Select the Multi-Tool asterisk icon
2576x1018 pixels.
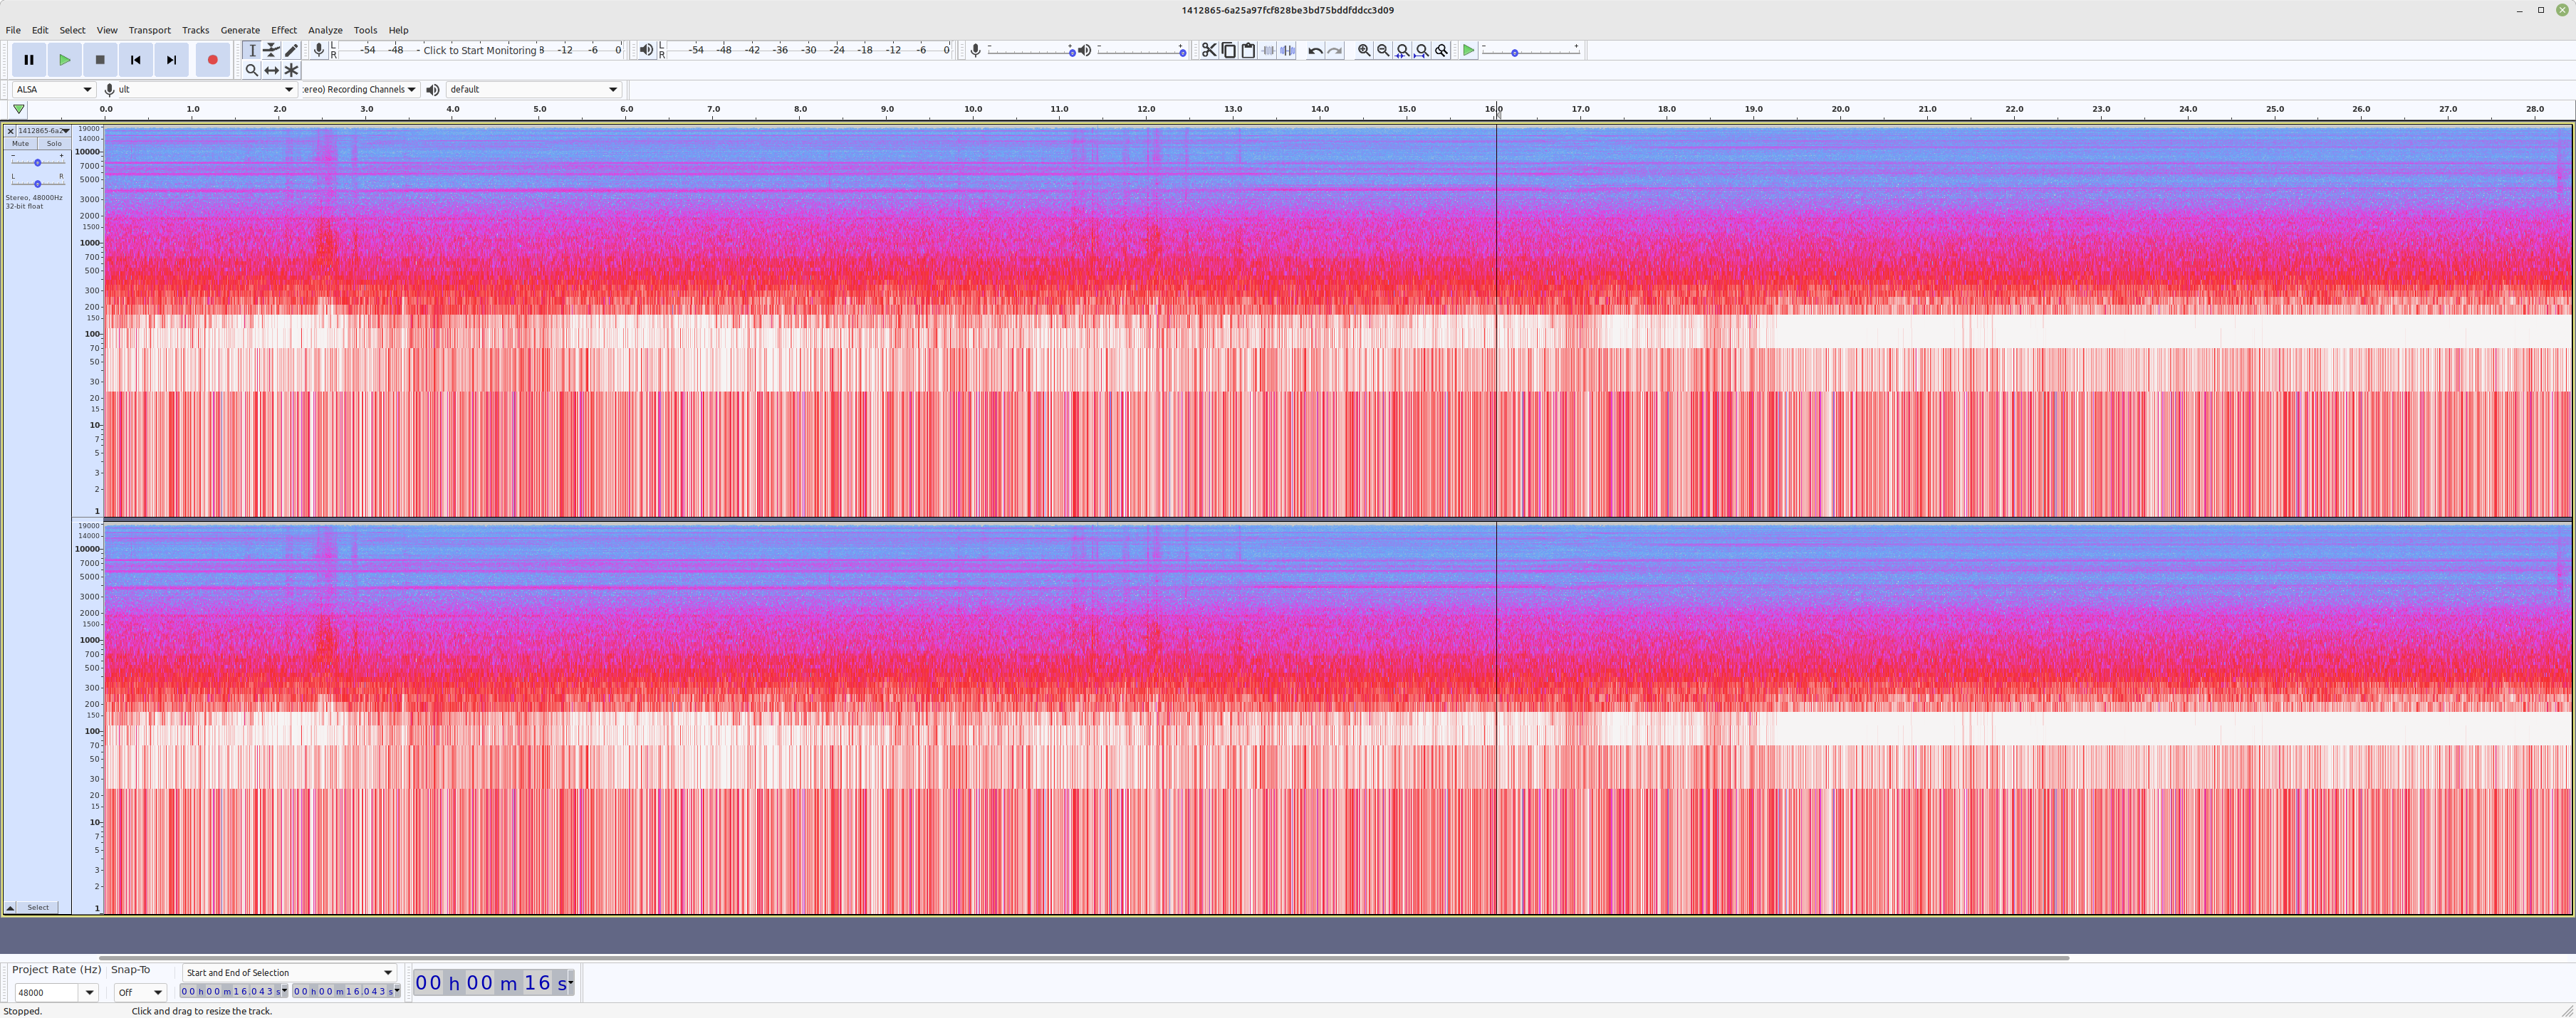point(291,70)
